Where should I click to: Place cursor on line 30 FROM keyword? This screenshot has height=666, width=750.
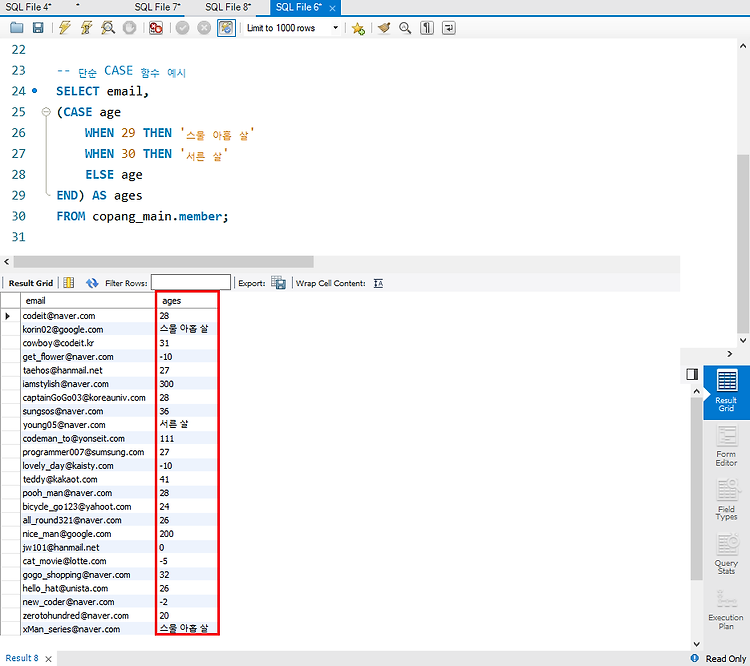[71, 216]
